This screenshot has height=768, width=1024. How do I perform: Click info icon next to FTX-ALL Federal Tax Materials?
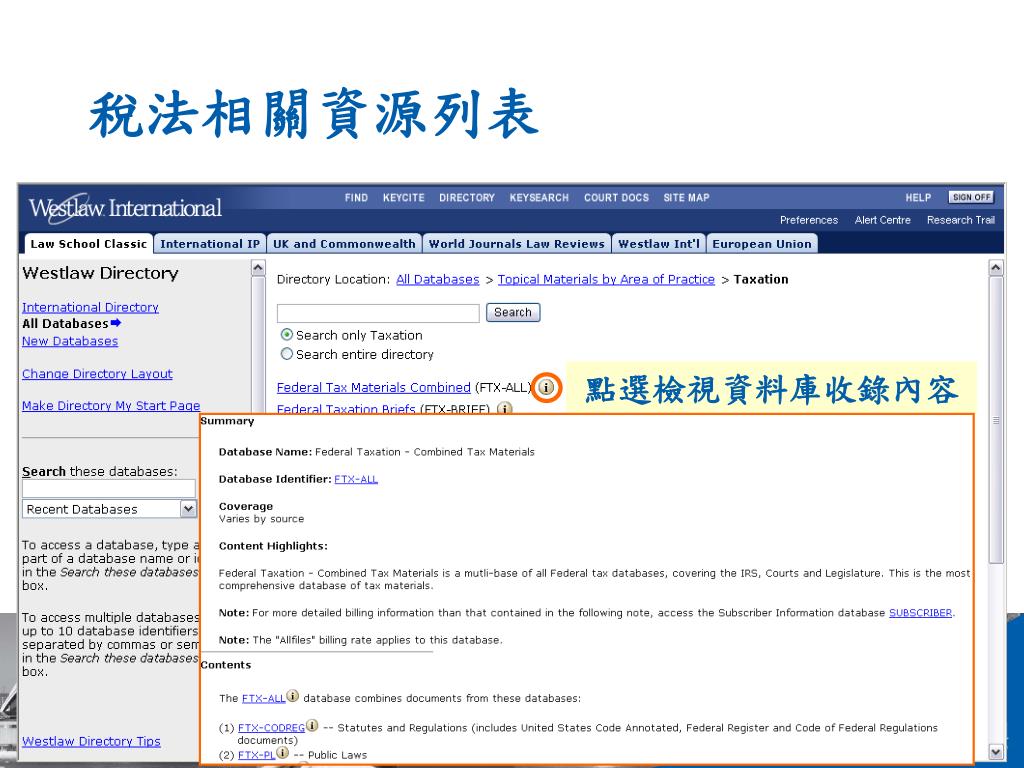547,387
